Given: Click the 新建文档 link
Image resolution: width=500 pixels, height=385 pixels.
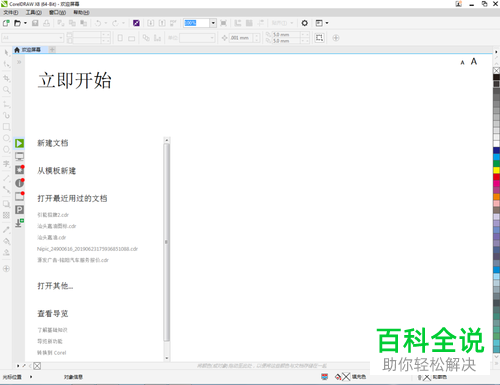Looking at the screenshot, I should click(x=53, y=143).
